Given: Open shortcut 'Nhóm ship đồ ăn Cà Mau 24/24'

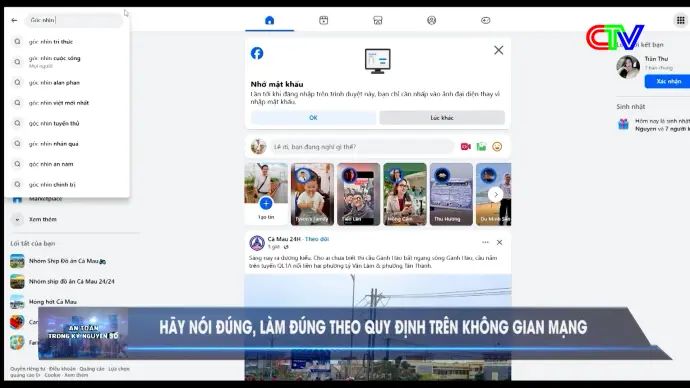Looking at the screenshot, I should pos(73,281).
